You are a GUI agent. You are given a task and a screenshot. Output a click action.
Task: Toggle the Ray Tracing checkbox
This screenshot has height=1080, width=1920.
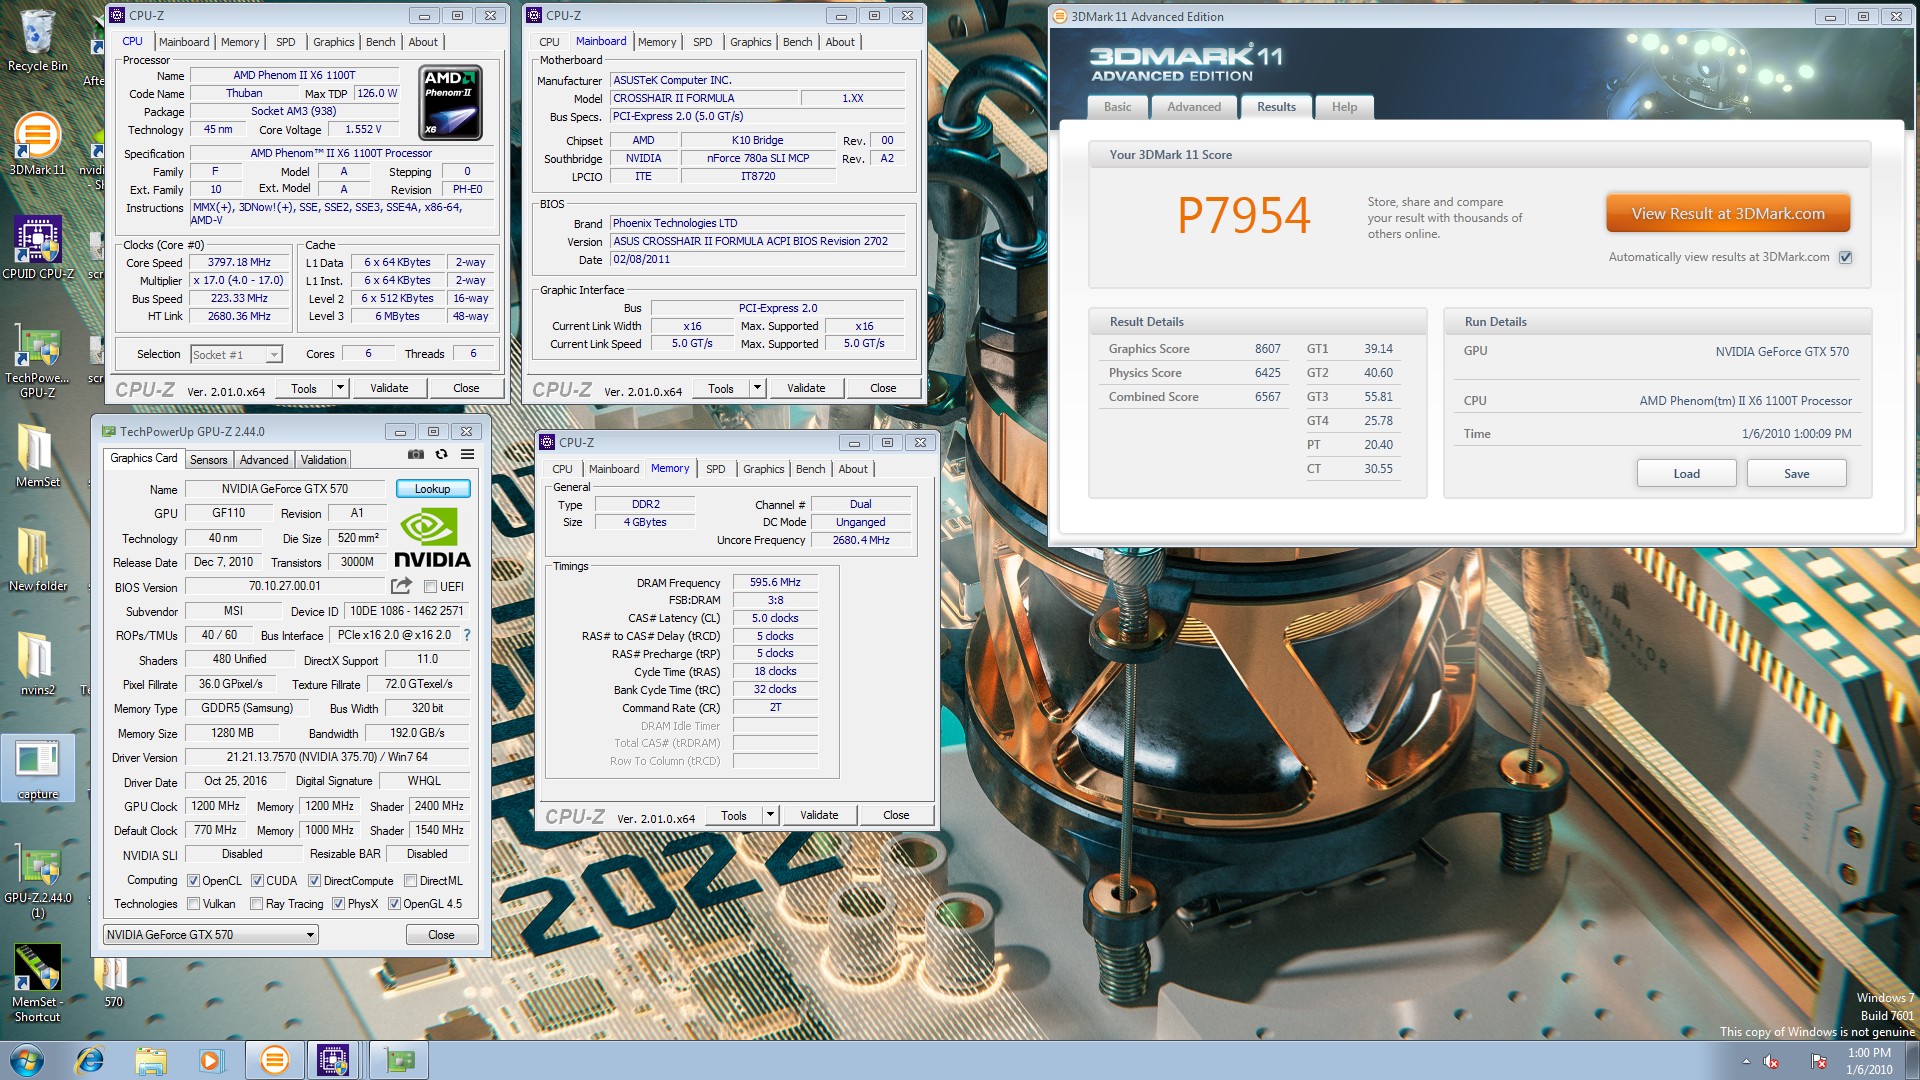[x=257, y=904]
